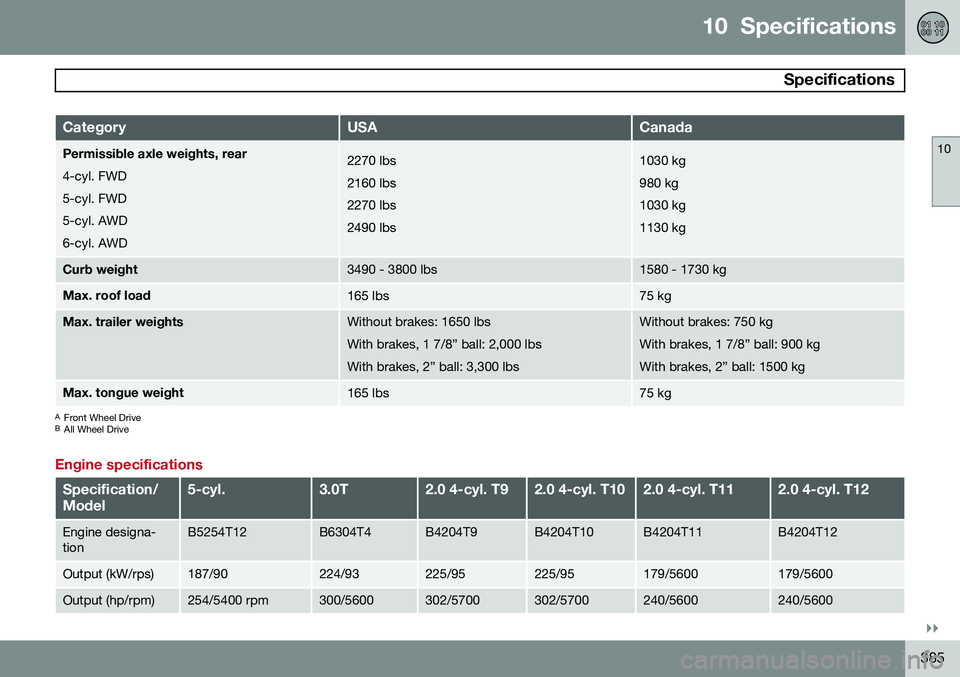Screen dimensions: 960x677
Task: Select engine code "B6304T4"
Action: coord(345,533)
